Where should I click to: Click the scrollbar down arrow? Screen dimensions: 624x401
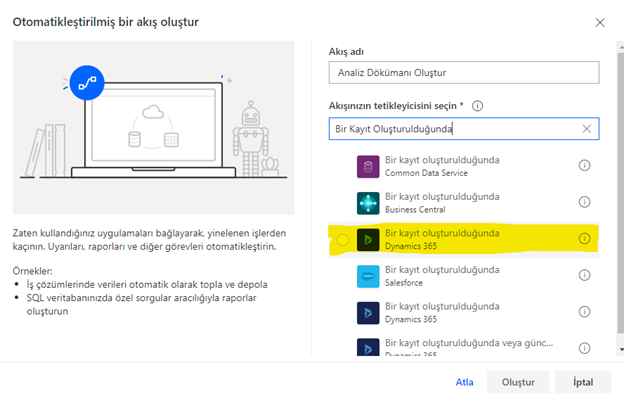[621, 349]
